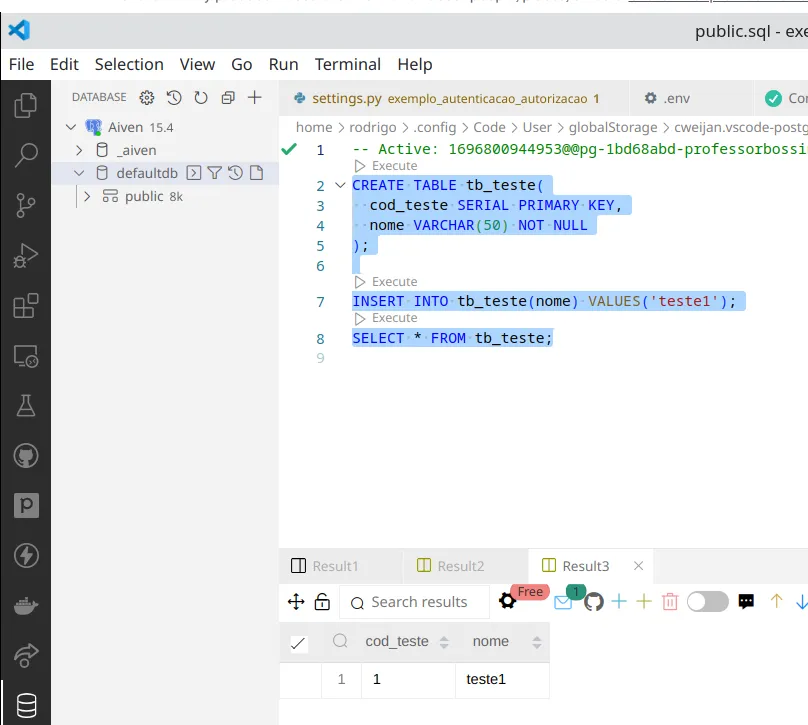This screenshot has width=808, height=725.
Task: Expand the _aiven database node
Action: tap(79, 150)
